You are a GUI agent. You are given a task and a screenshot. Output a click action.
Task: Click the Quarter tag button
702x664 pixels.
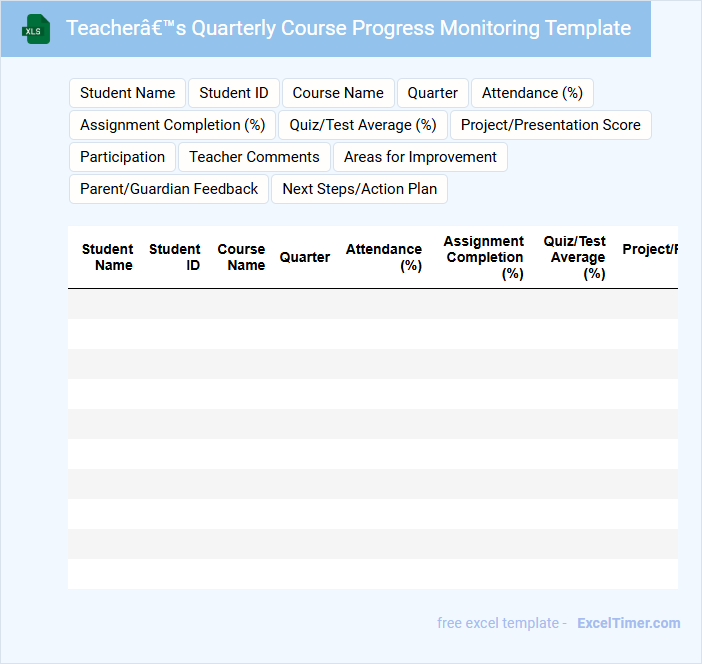pos(432,93)
